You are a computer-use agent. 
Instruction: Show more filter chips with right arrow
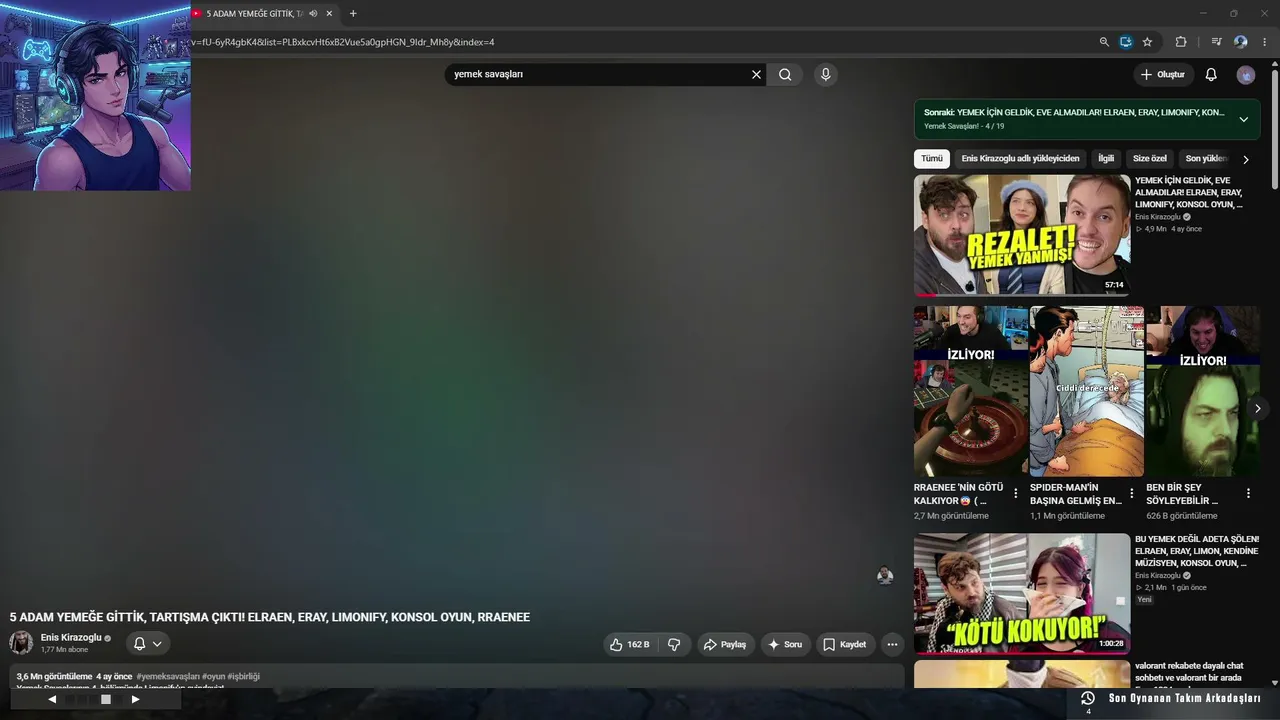click(1246, 159)
